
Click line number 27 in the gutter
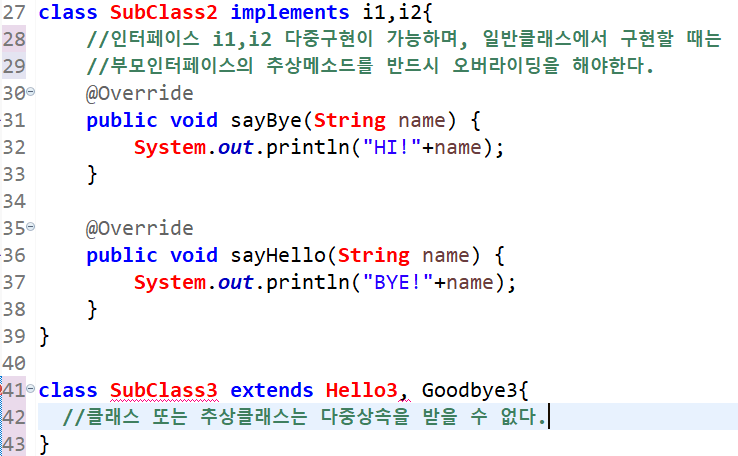(x=14, y=12)
